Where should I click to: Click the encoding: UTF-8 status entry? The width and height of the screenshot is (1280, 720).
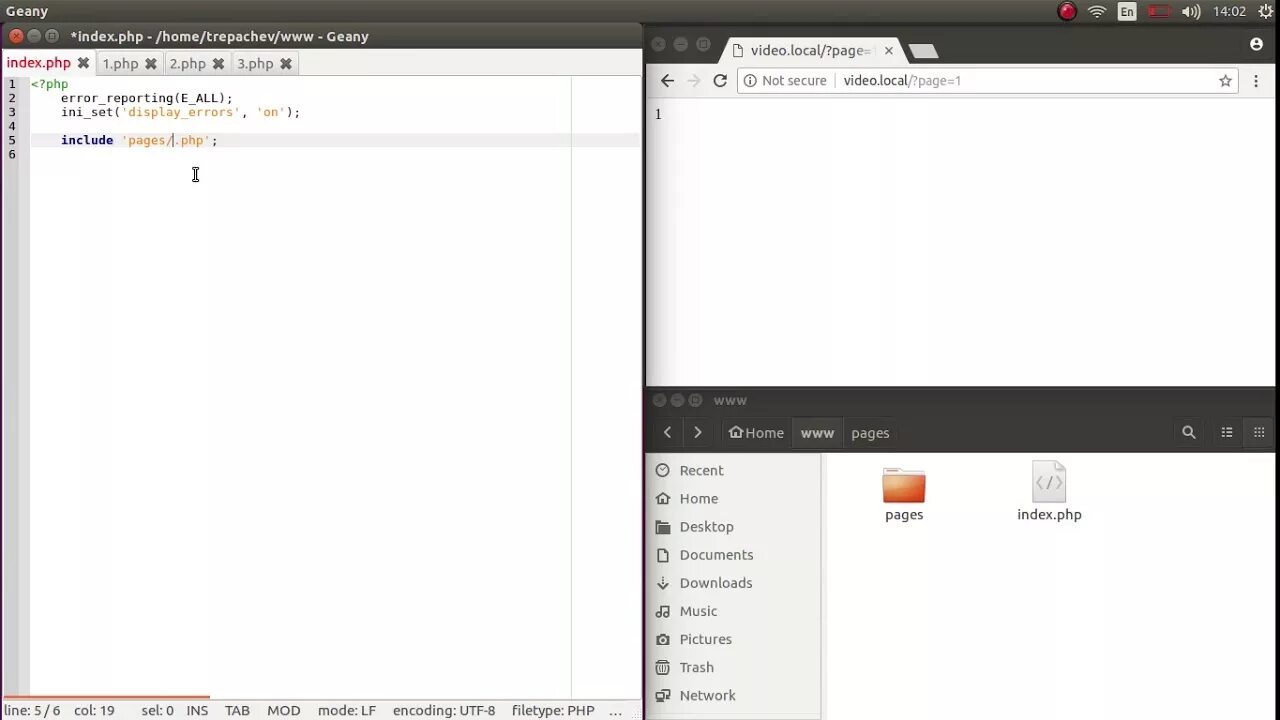pos(444,710)
